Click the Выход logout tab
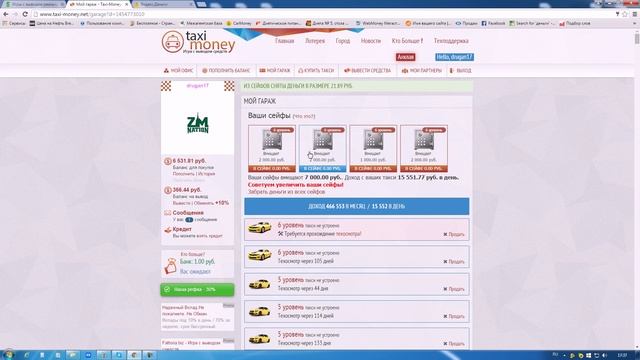 pos(460,71)
